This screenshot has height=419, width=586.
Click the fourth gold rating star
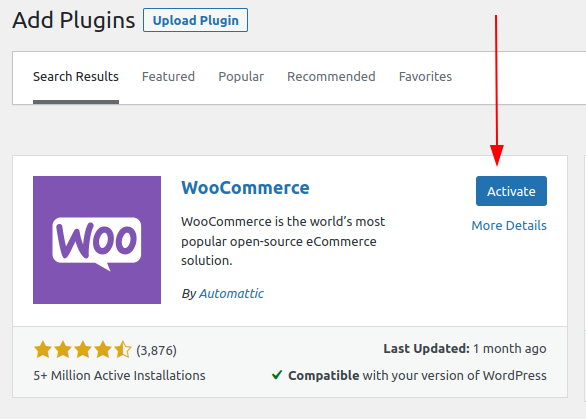pos(103,350)
